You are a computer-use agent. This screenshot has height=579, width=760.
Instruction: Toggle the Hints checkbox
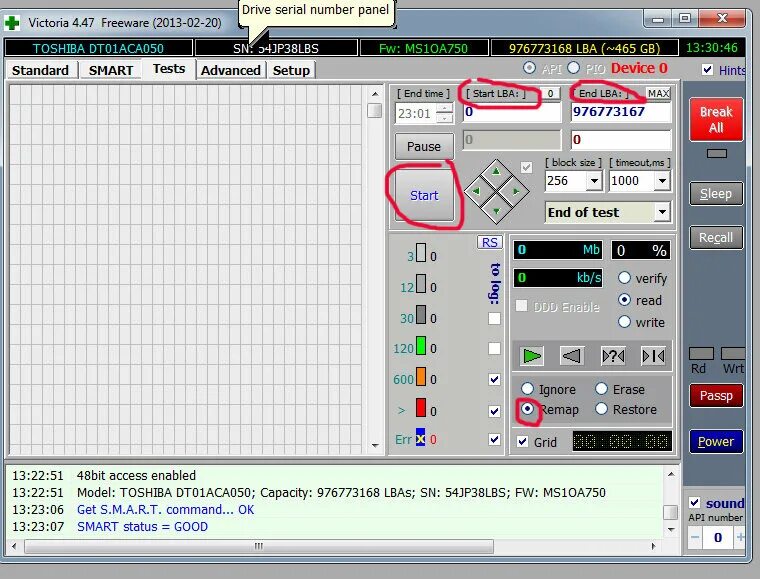[x=707, y=70]
